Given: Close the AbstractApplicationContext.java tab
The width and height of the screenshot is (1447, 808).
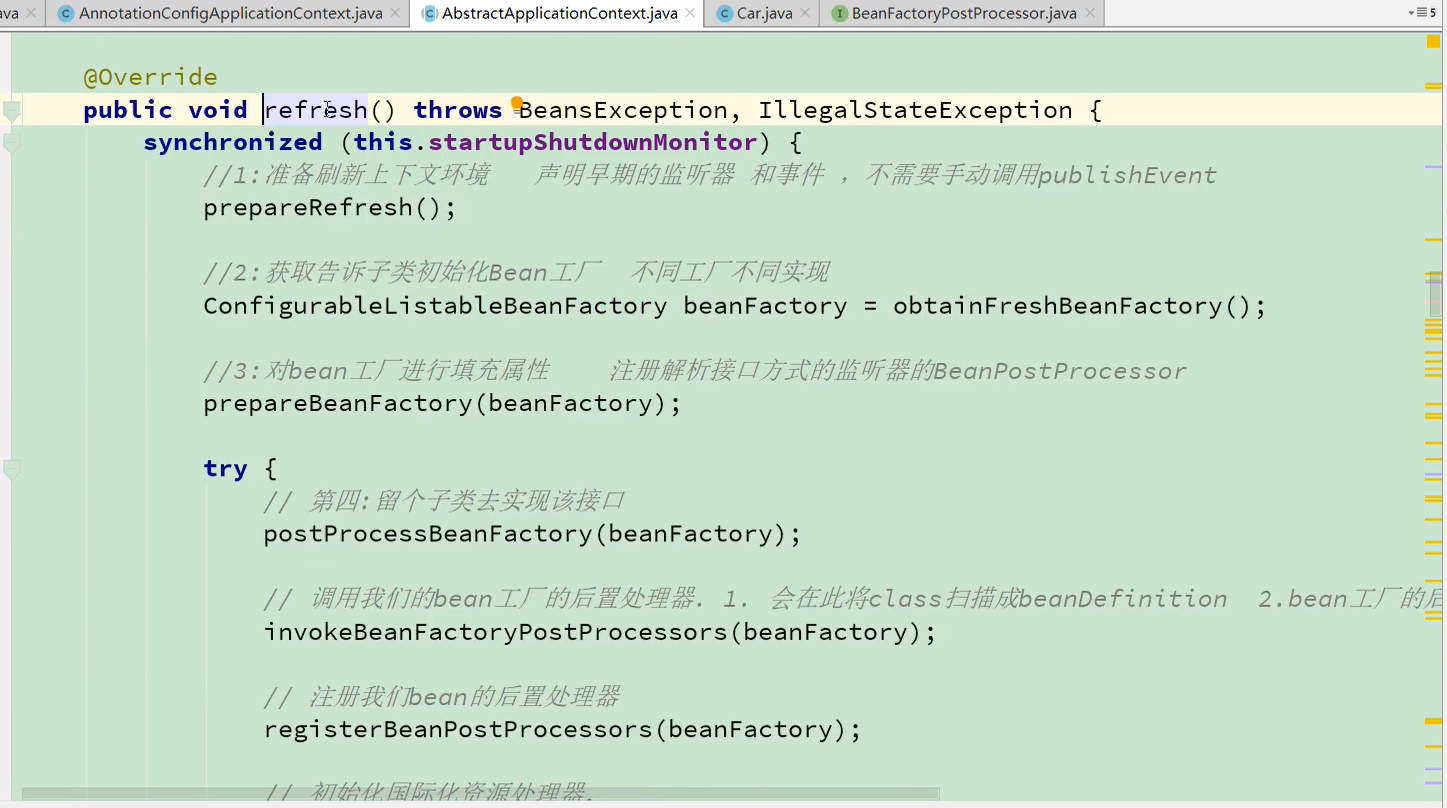Looking at the screenshot, I should [x=691, y=14].
